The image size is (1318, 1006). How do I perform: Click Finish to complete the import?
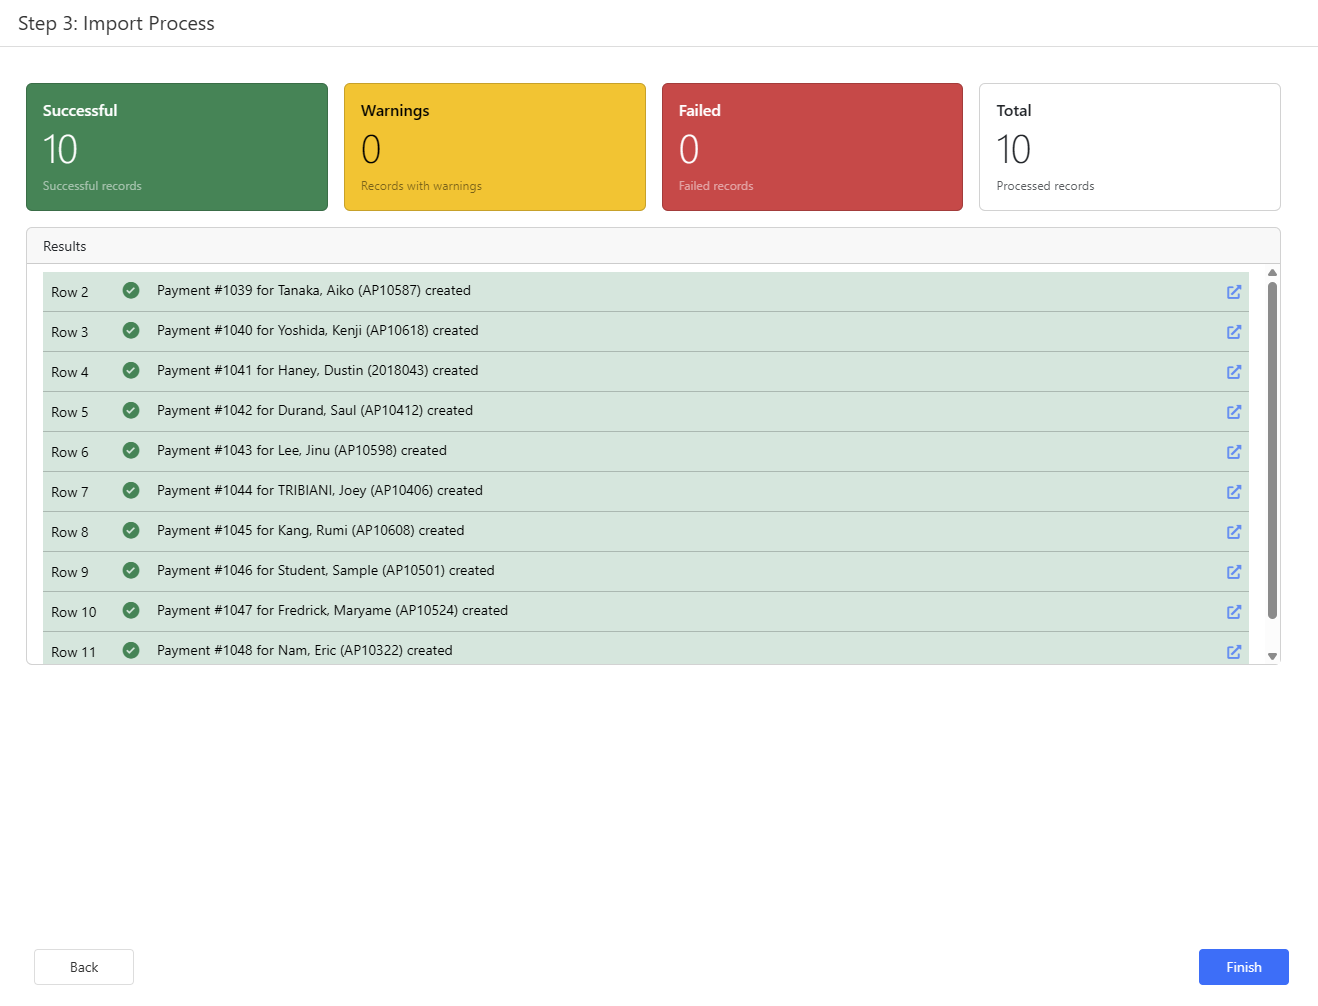pyautogui.click(x=1243, y=967)
